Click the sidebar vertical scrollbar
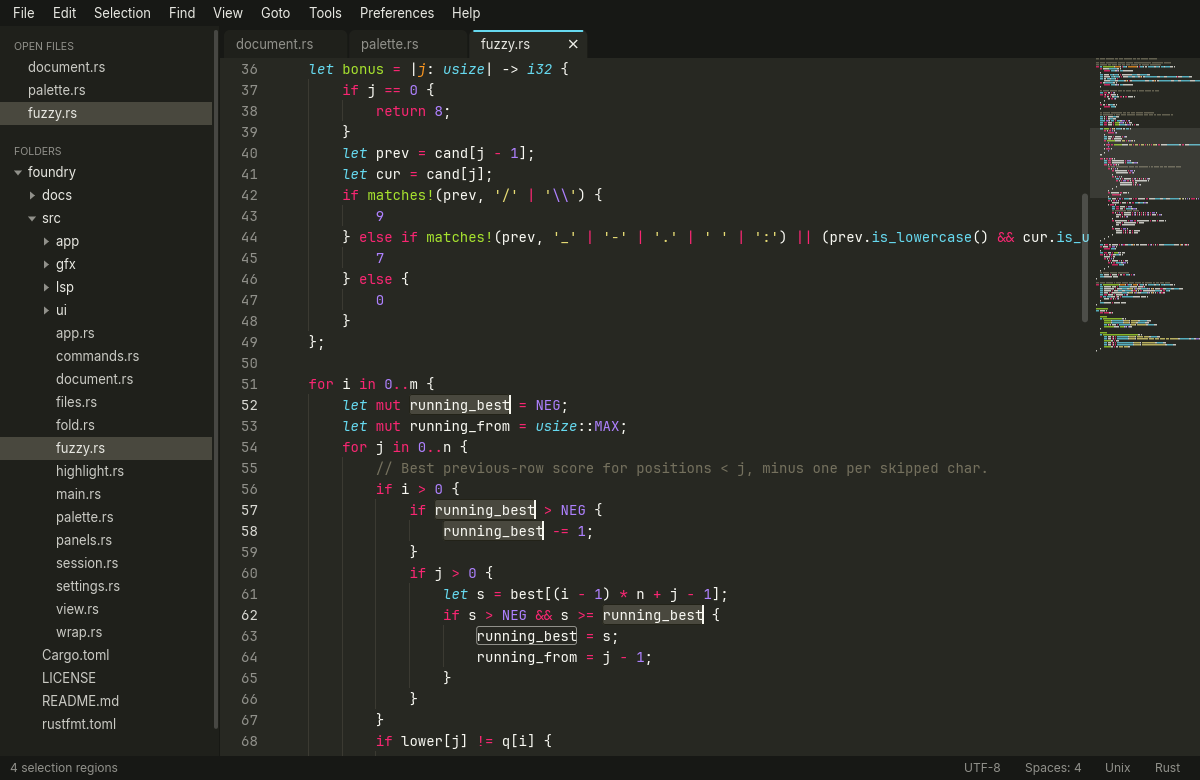 click(x=216, y=380)
